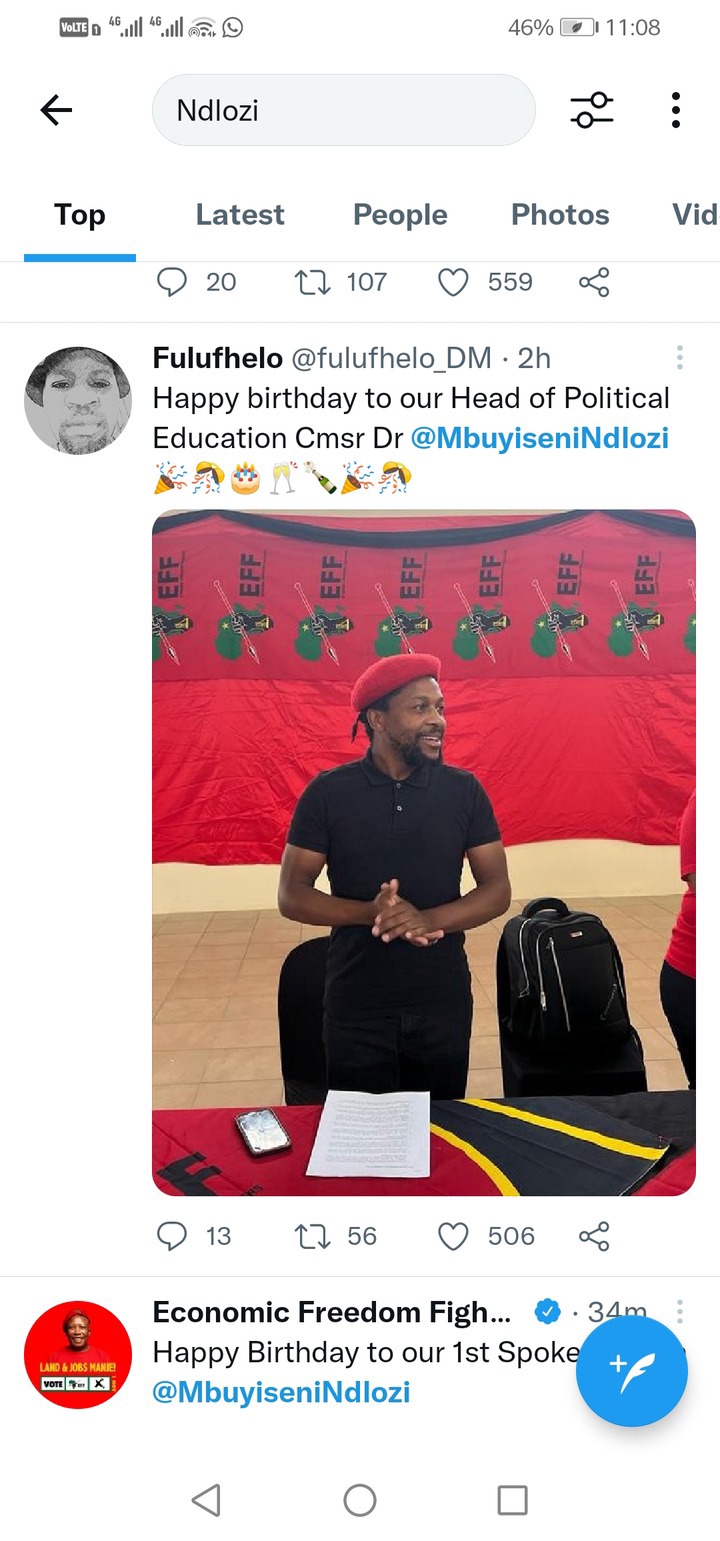Share Fulufhelo's birthday tweet

tap(594, 1236)
